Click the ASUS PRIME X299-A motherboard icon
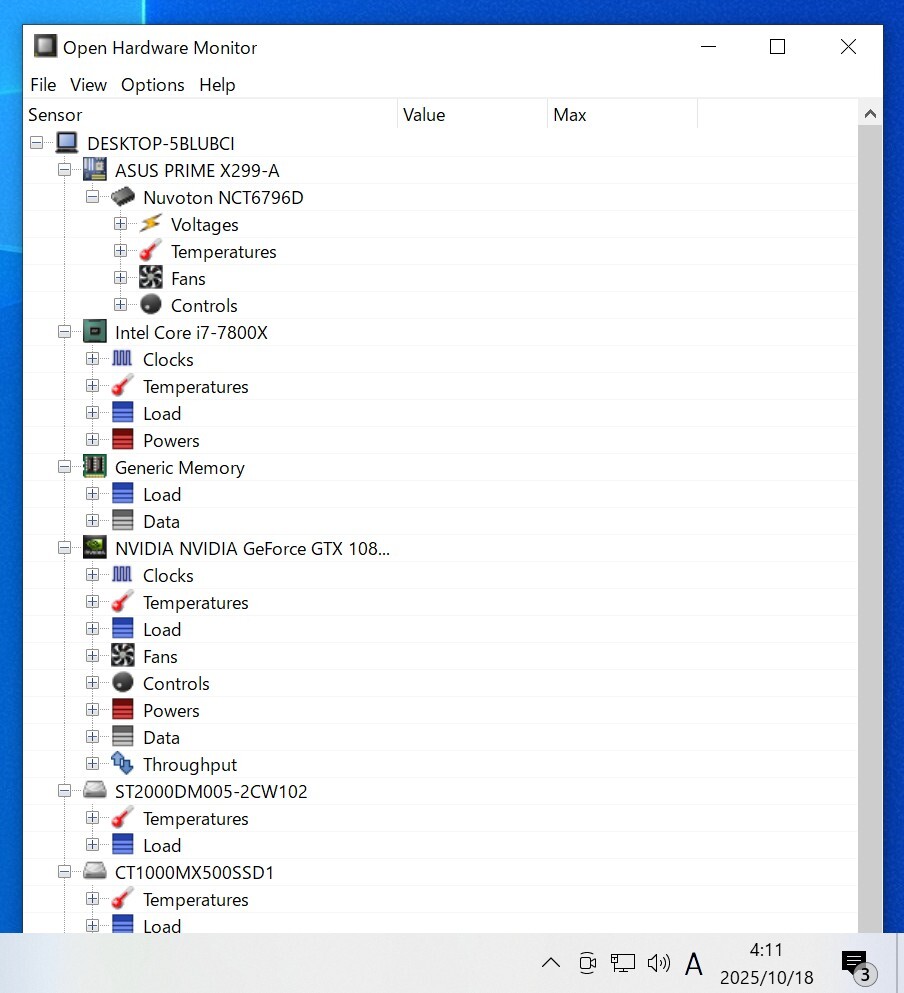Screen dimensions: 904x993 [94, 170]
